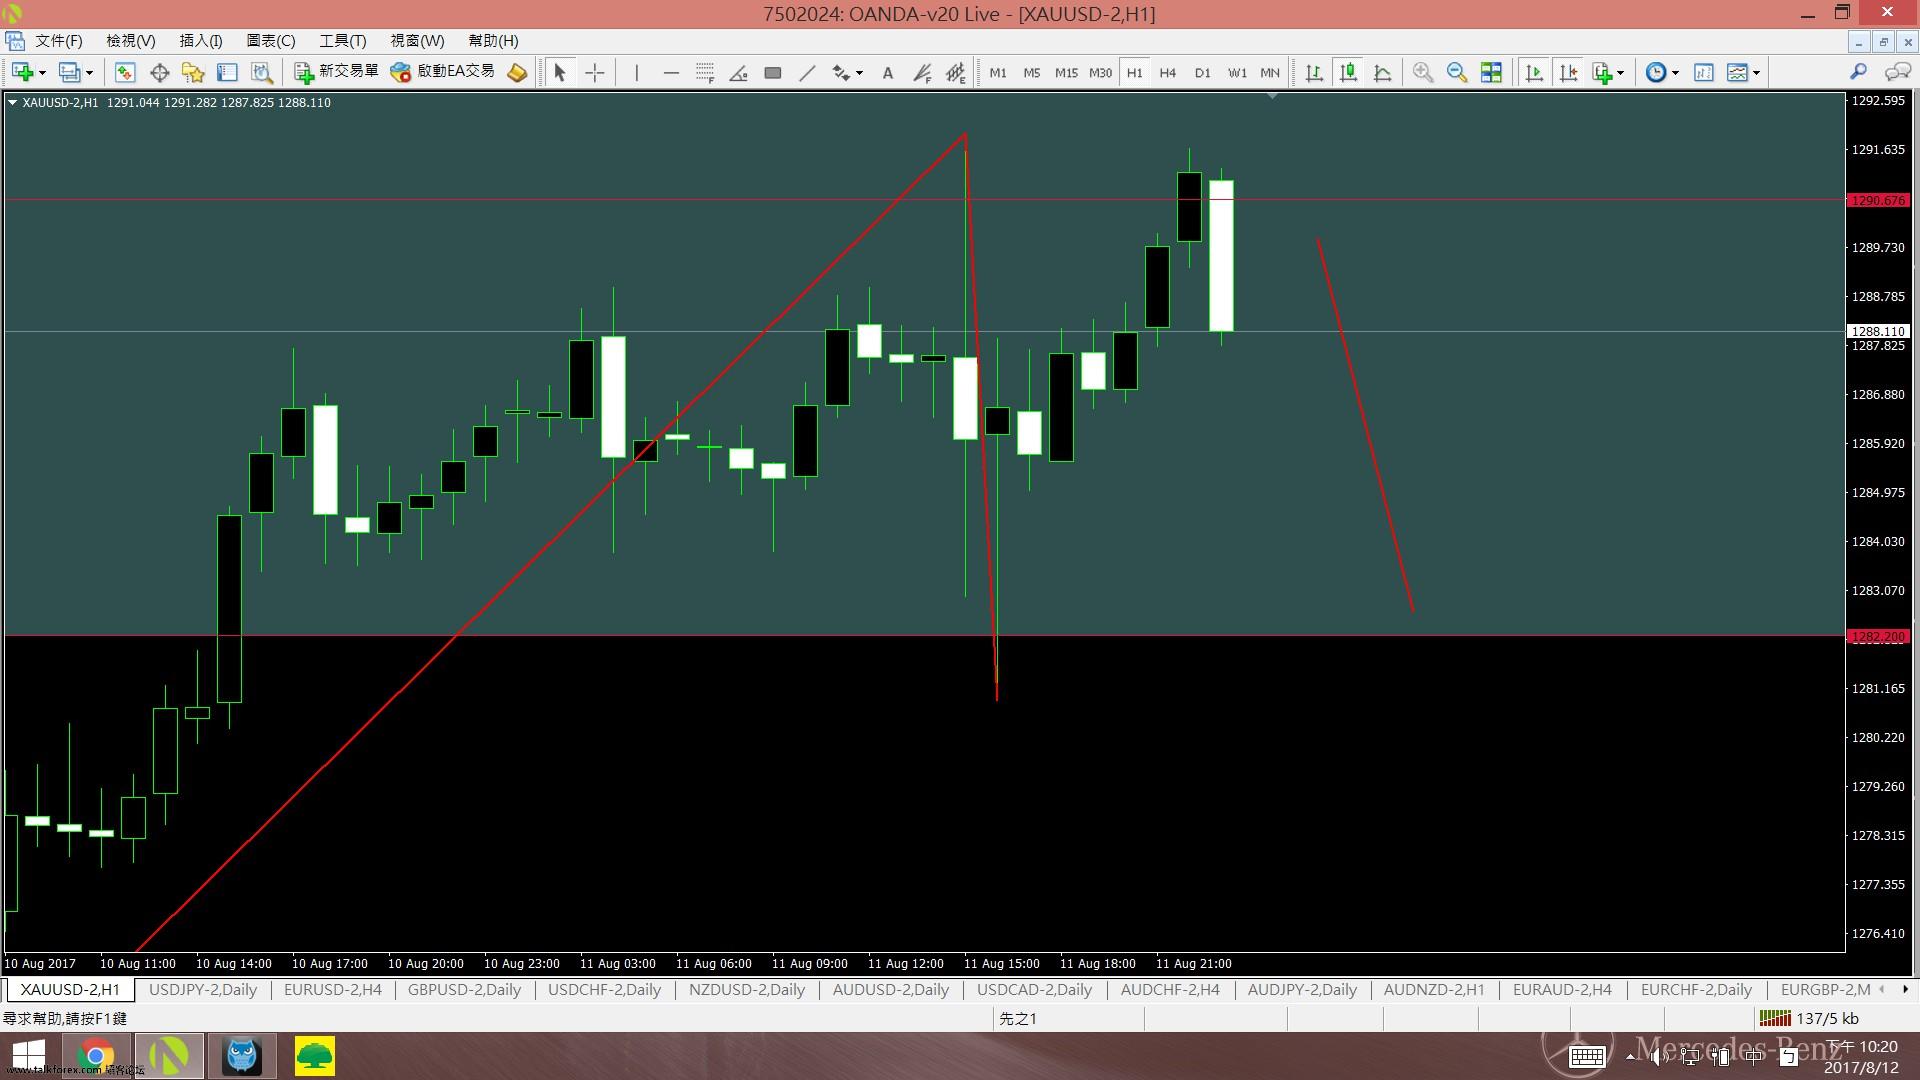Toggle the Terminal panel
This screenshot has height=1080, width=1920.
coord(227,72)
